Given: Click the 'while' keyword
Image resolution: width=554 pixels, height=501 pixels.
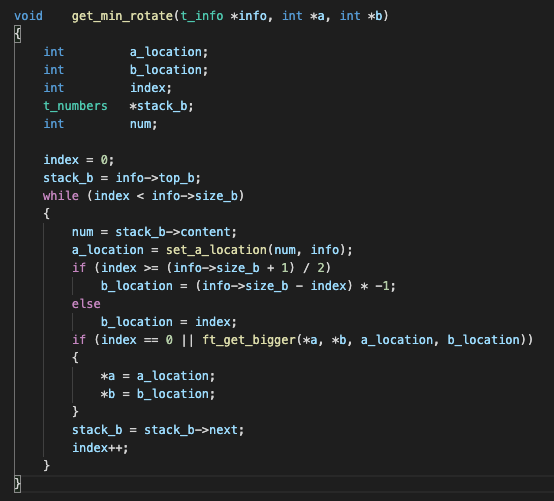Looking at the screenshot, I should tap(61, 196).
